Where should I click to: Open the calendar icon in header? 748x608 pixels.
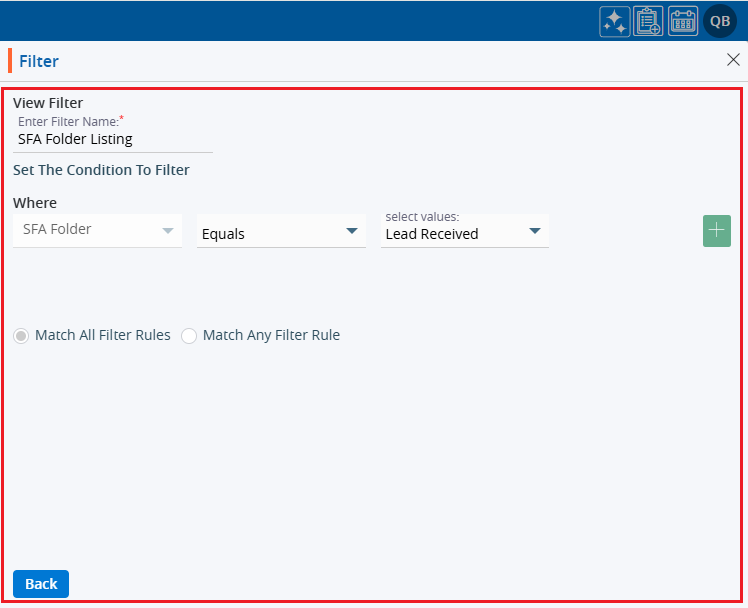[683, 22]
